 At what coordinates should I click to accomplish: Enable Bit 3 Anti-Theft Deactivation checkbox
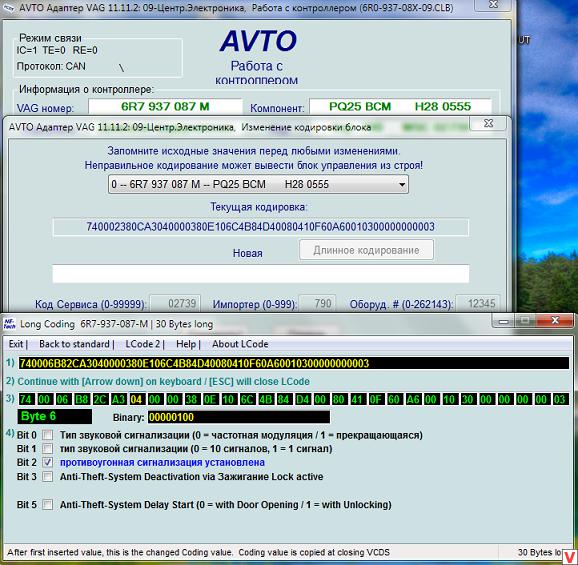47,477
